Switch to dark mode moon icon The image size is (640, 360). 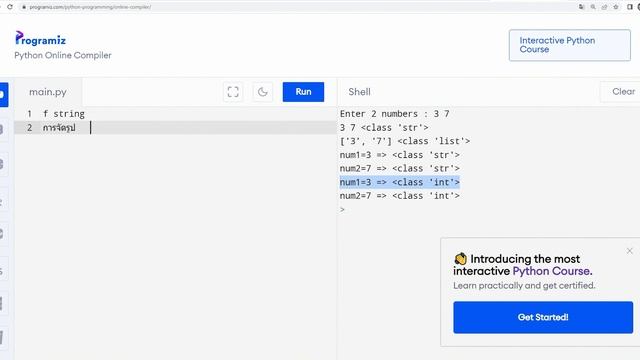pos(262,92)
